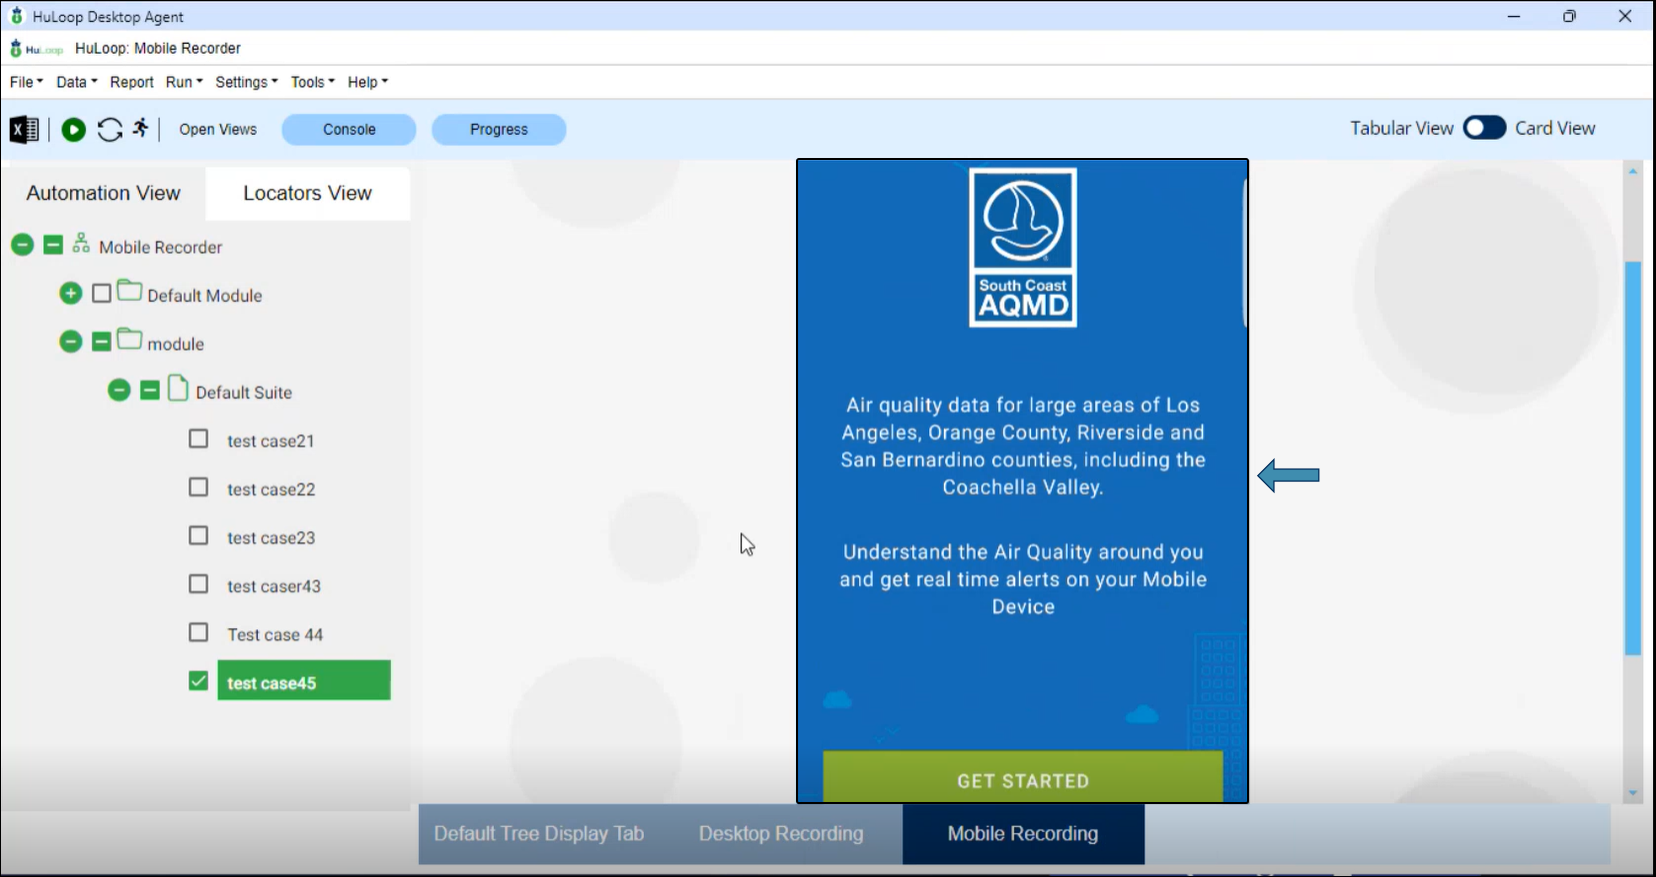1656x877 pixels.
Task: Select test case22 in the tree
Action: (x=271, y=489)
